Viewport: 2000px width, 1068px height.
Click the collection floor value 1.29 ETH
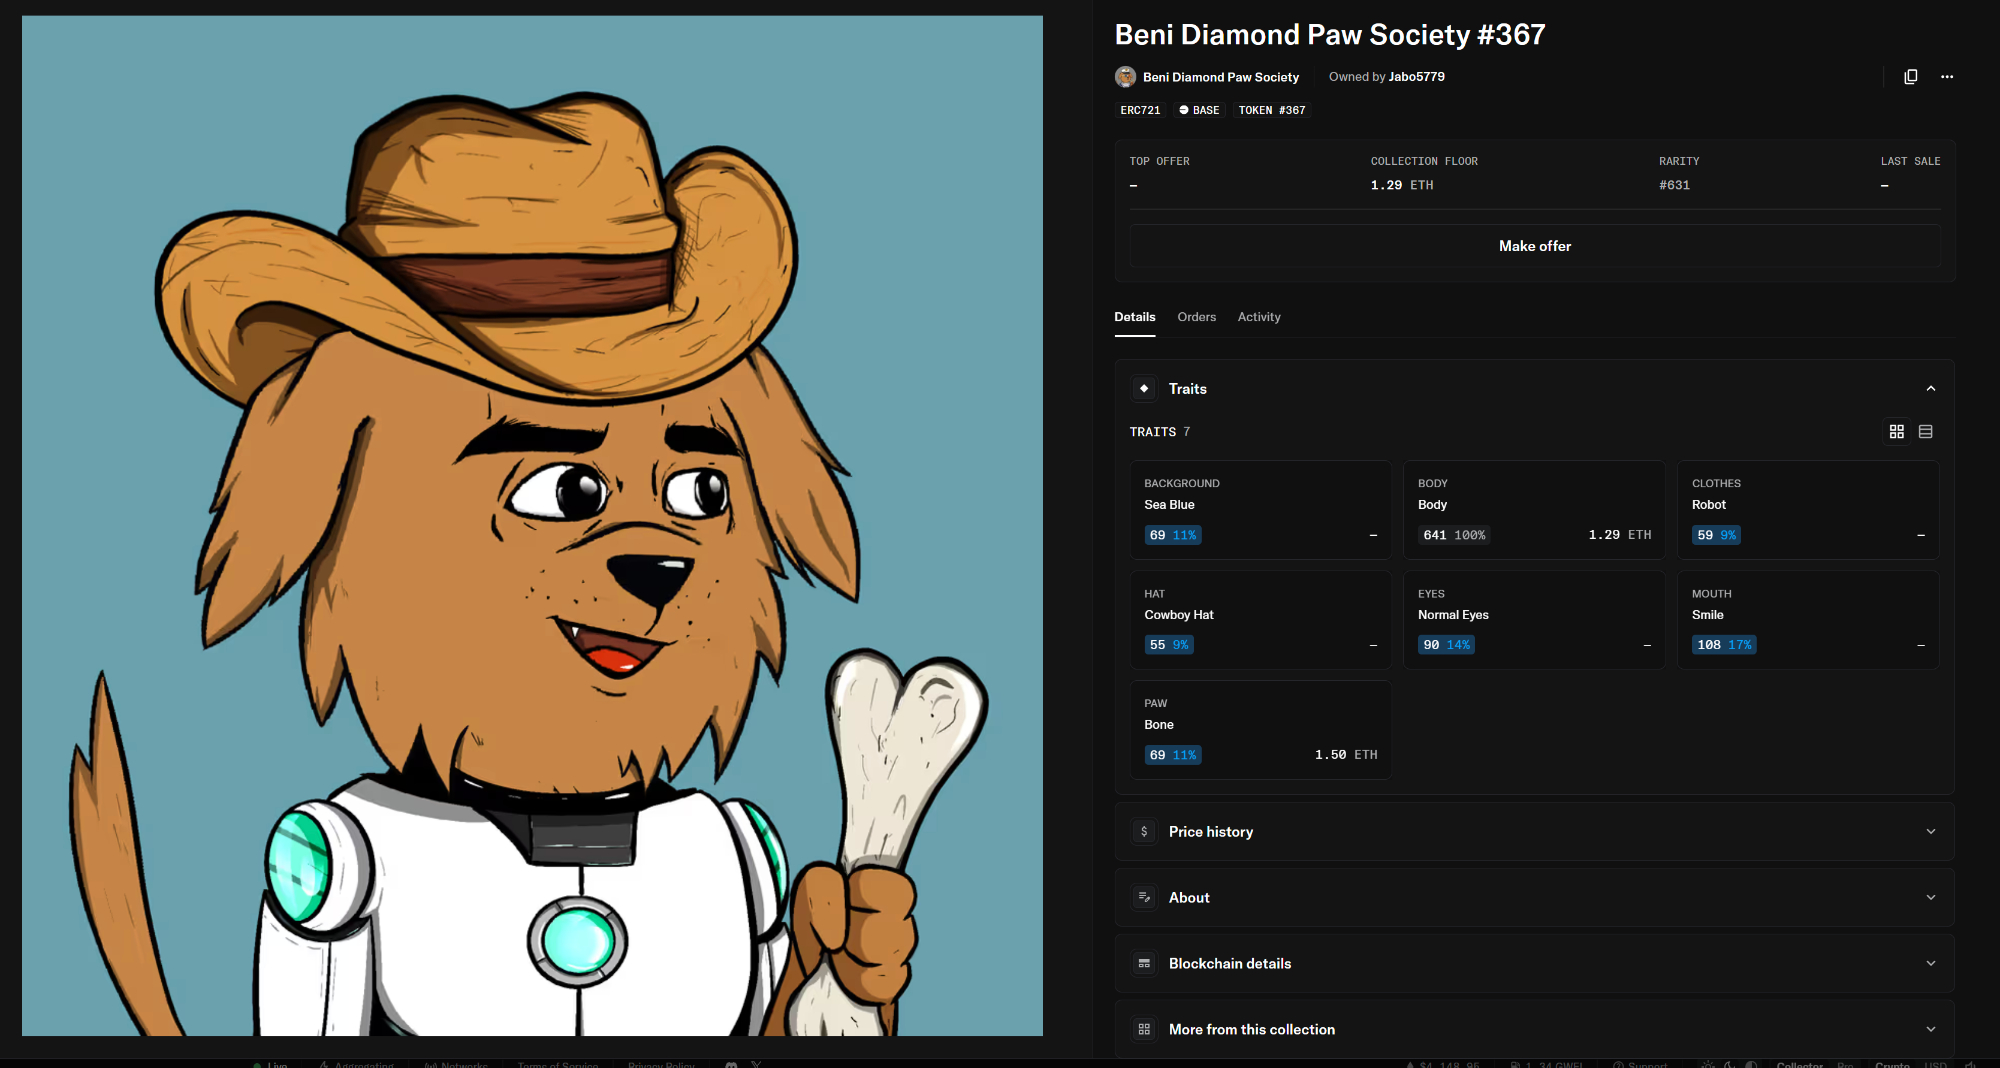(x=1402, y=185)
